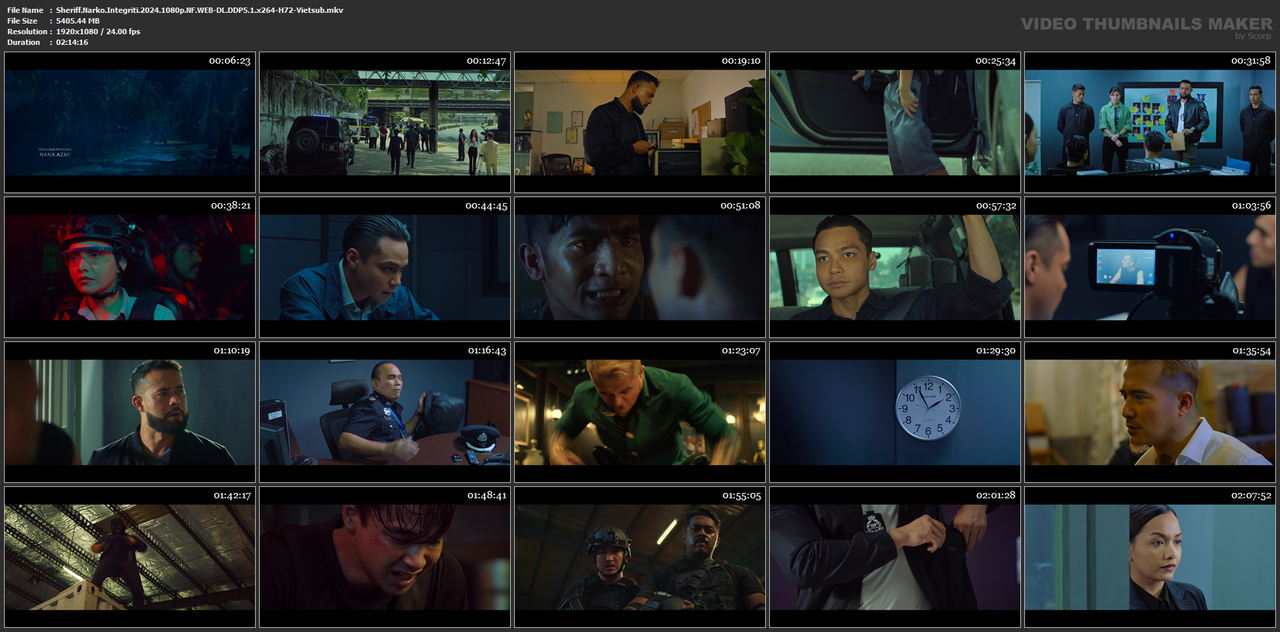Select the wall clock frame 01:29:30

[895, 413]
